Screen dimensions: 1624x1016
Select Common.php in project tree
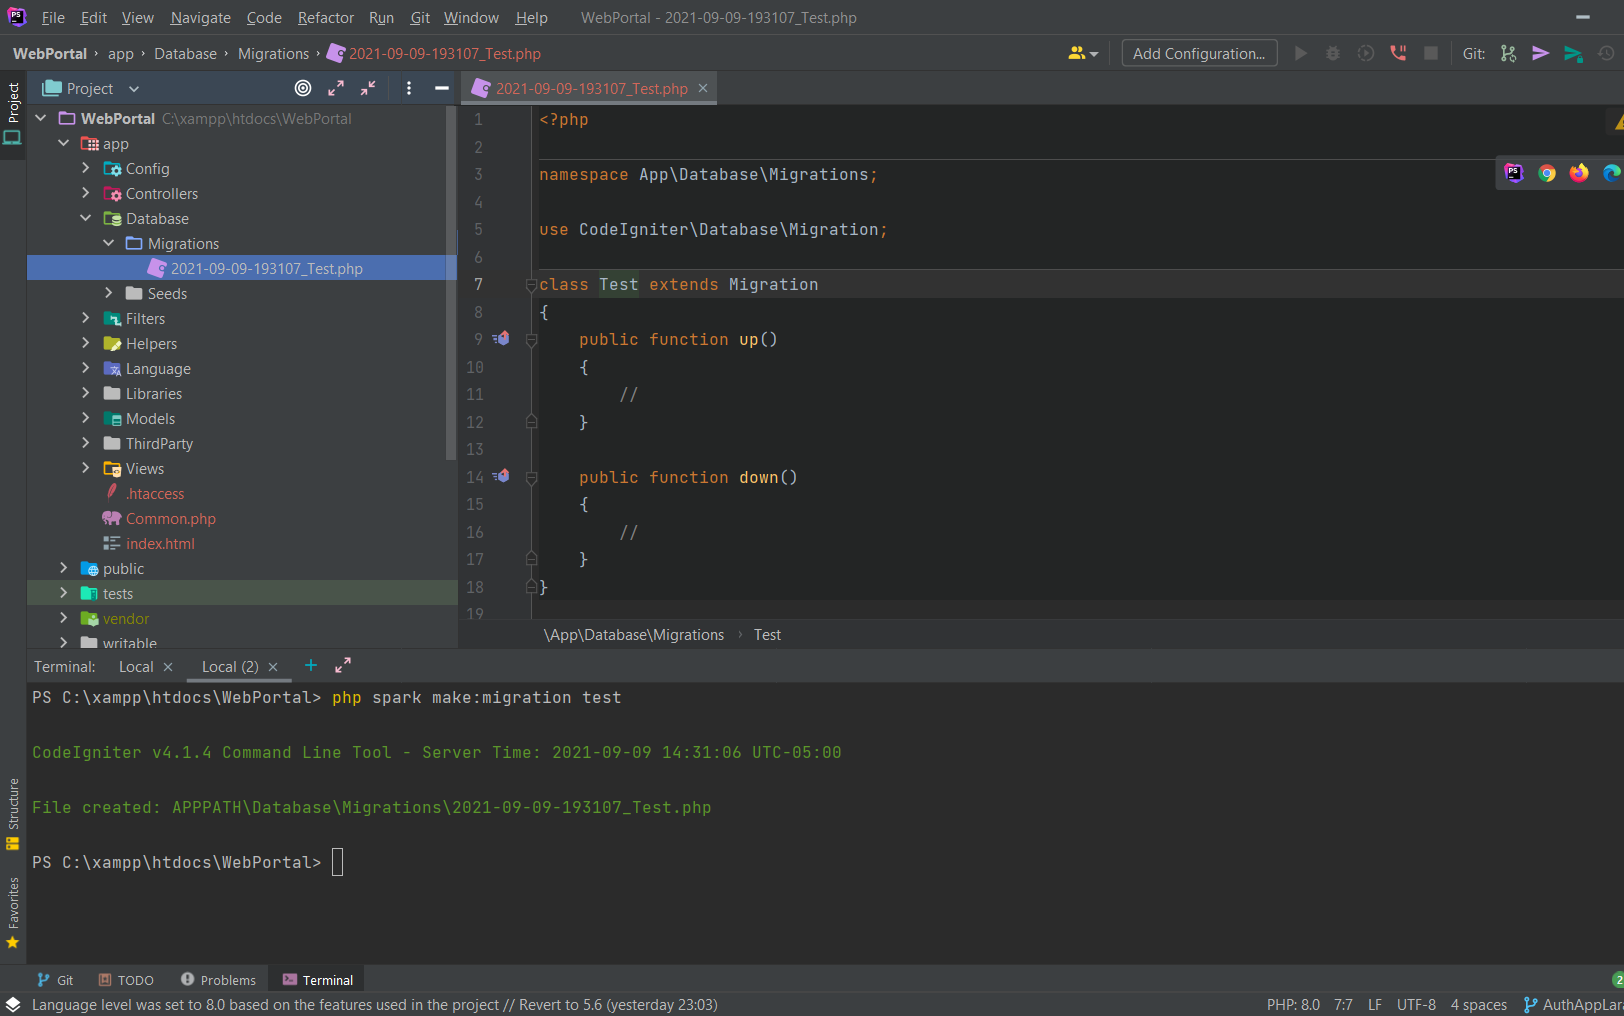coord(171,518)
